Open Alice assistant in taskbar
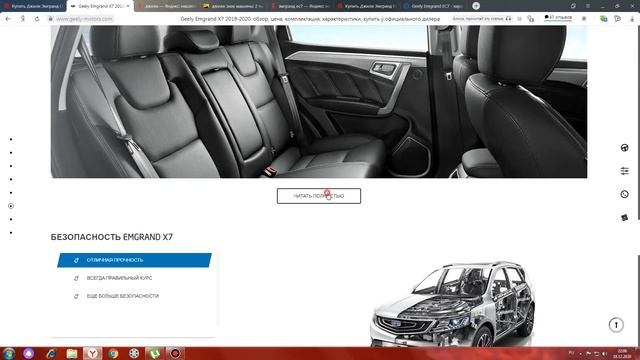Screen dimensions: 640x360 point(29,353)
